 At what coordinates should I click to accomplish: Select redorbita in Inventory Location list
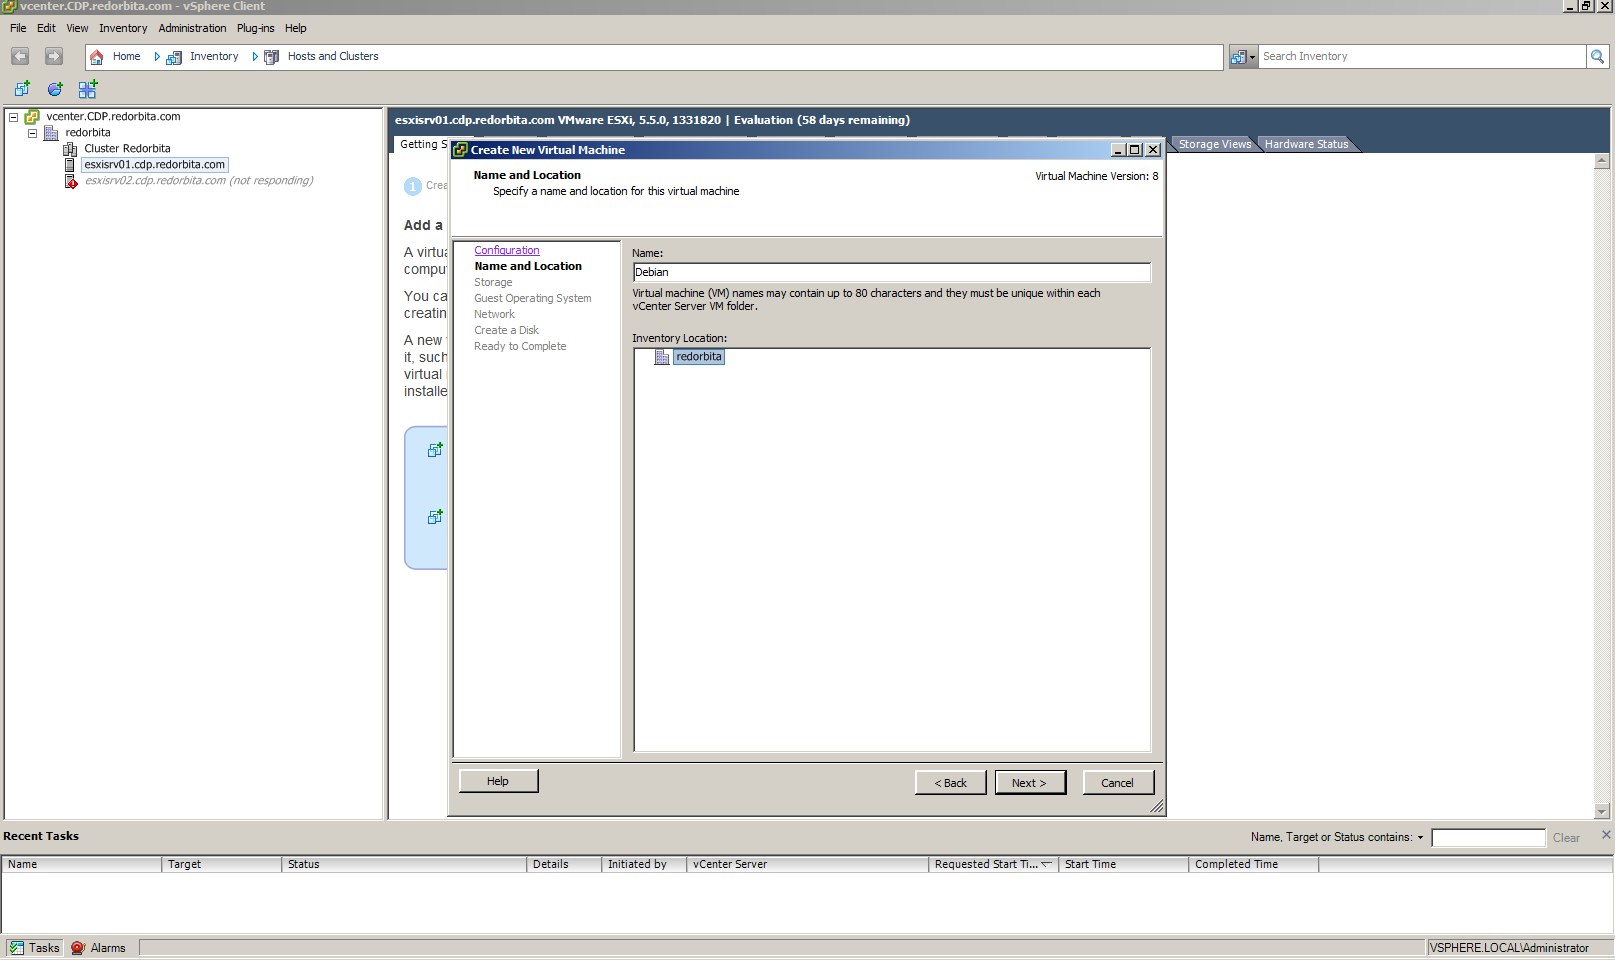698,357
